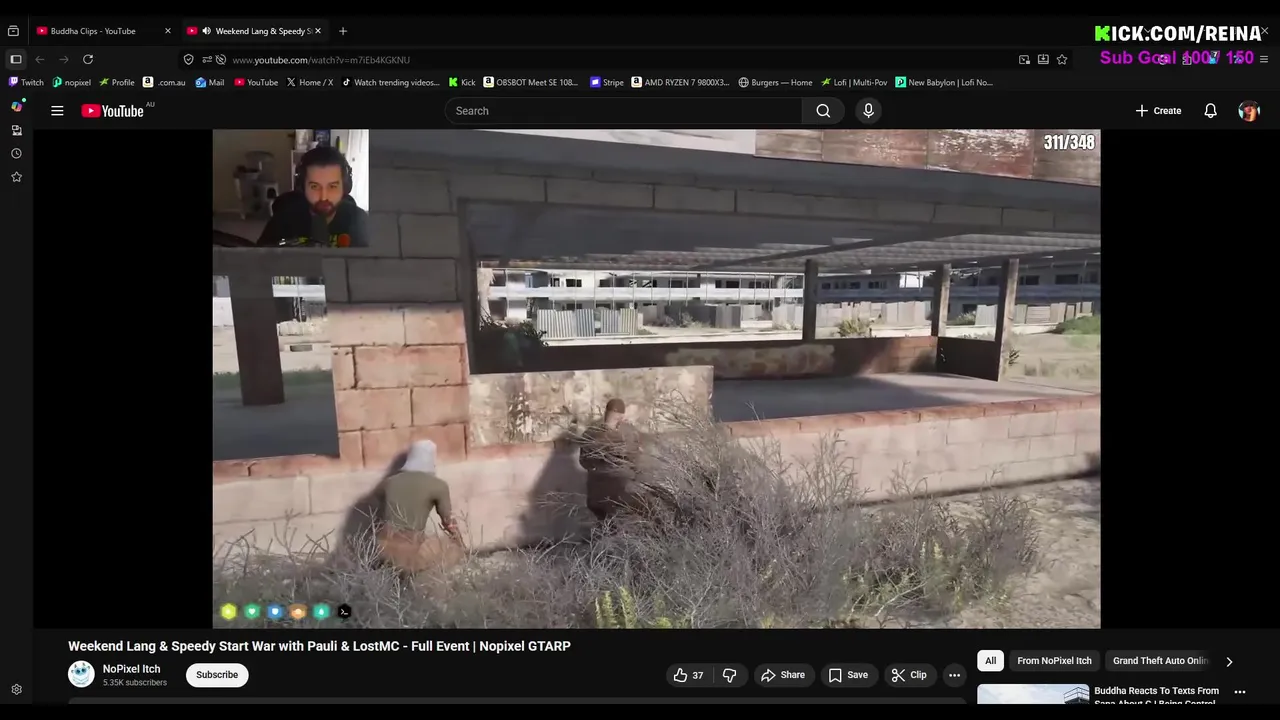Image resolution: width=1280 pixels, height=720 pixels.
Task: Subscribe to NoPixel Itch channel
Action: pos(217,675)
